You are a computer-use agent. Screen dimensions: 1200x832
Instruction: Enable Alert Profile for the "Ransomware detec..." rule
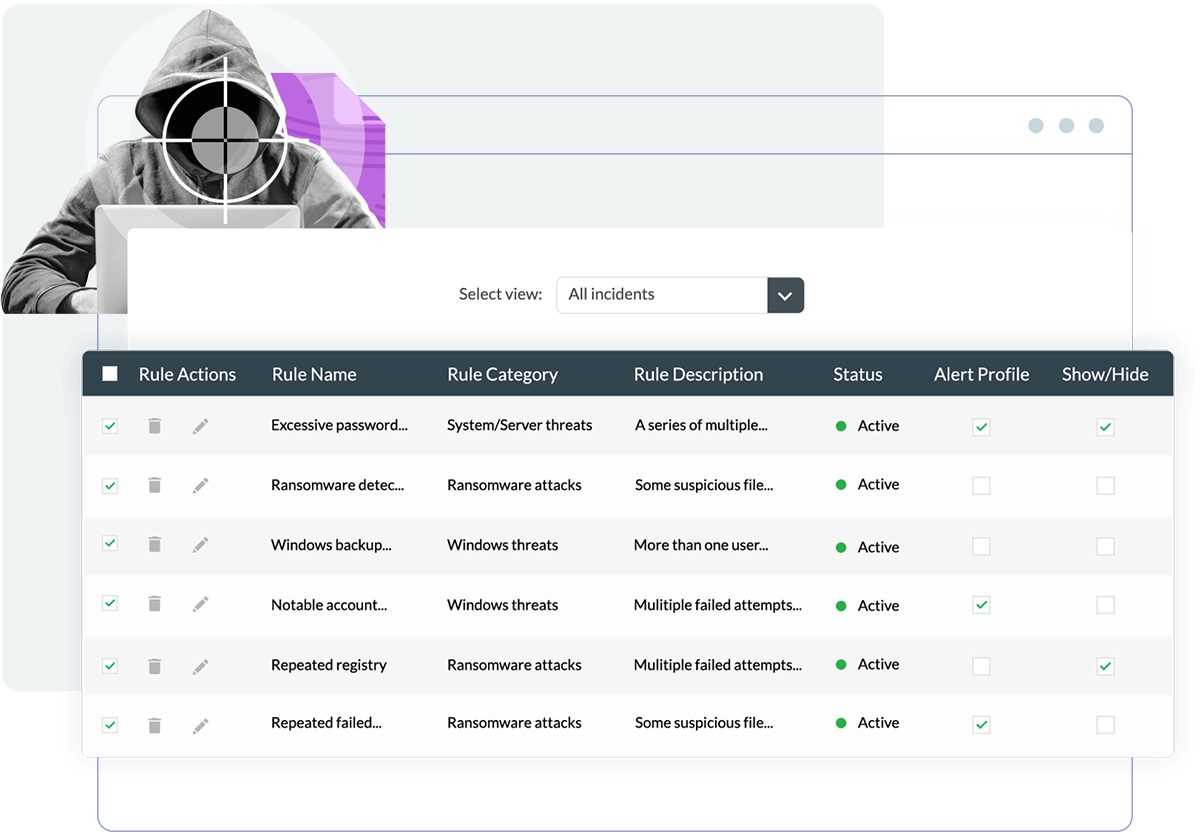click(981, 485)
